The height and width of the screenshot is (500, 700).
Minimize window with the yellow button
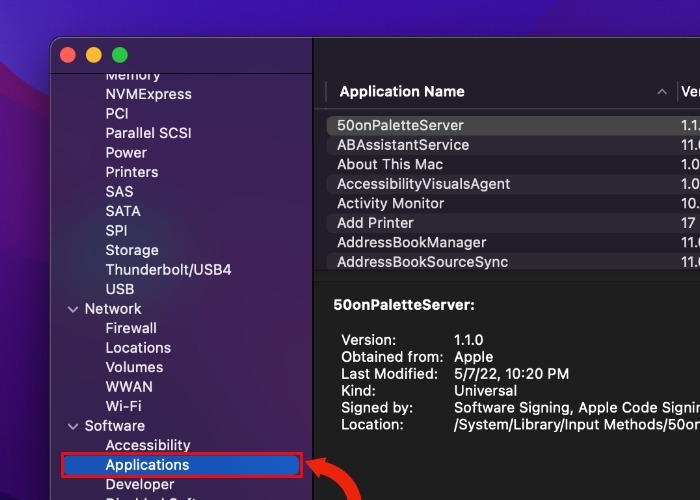pyautogui.click(x=94, y=55)
